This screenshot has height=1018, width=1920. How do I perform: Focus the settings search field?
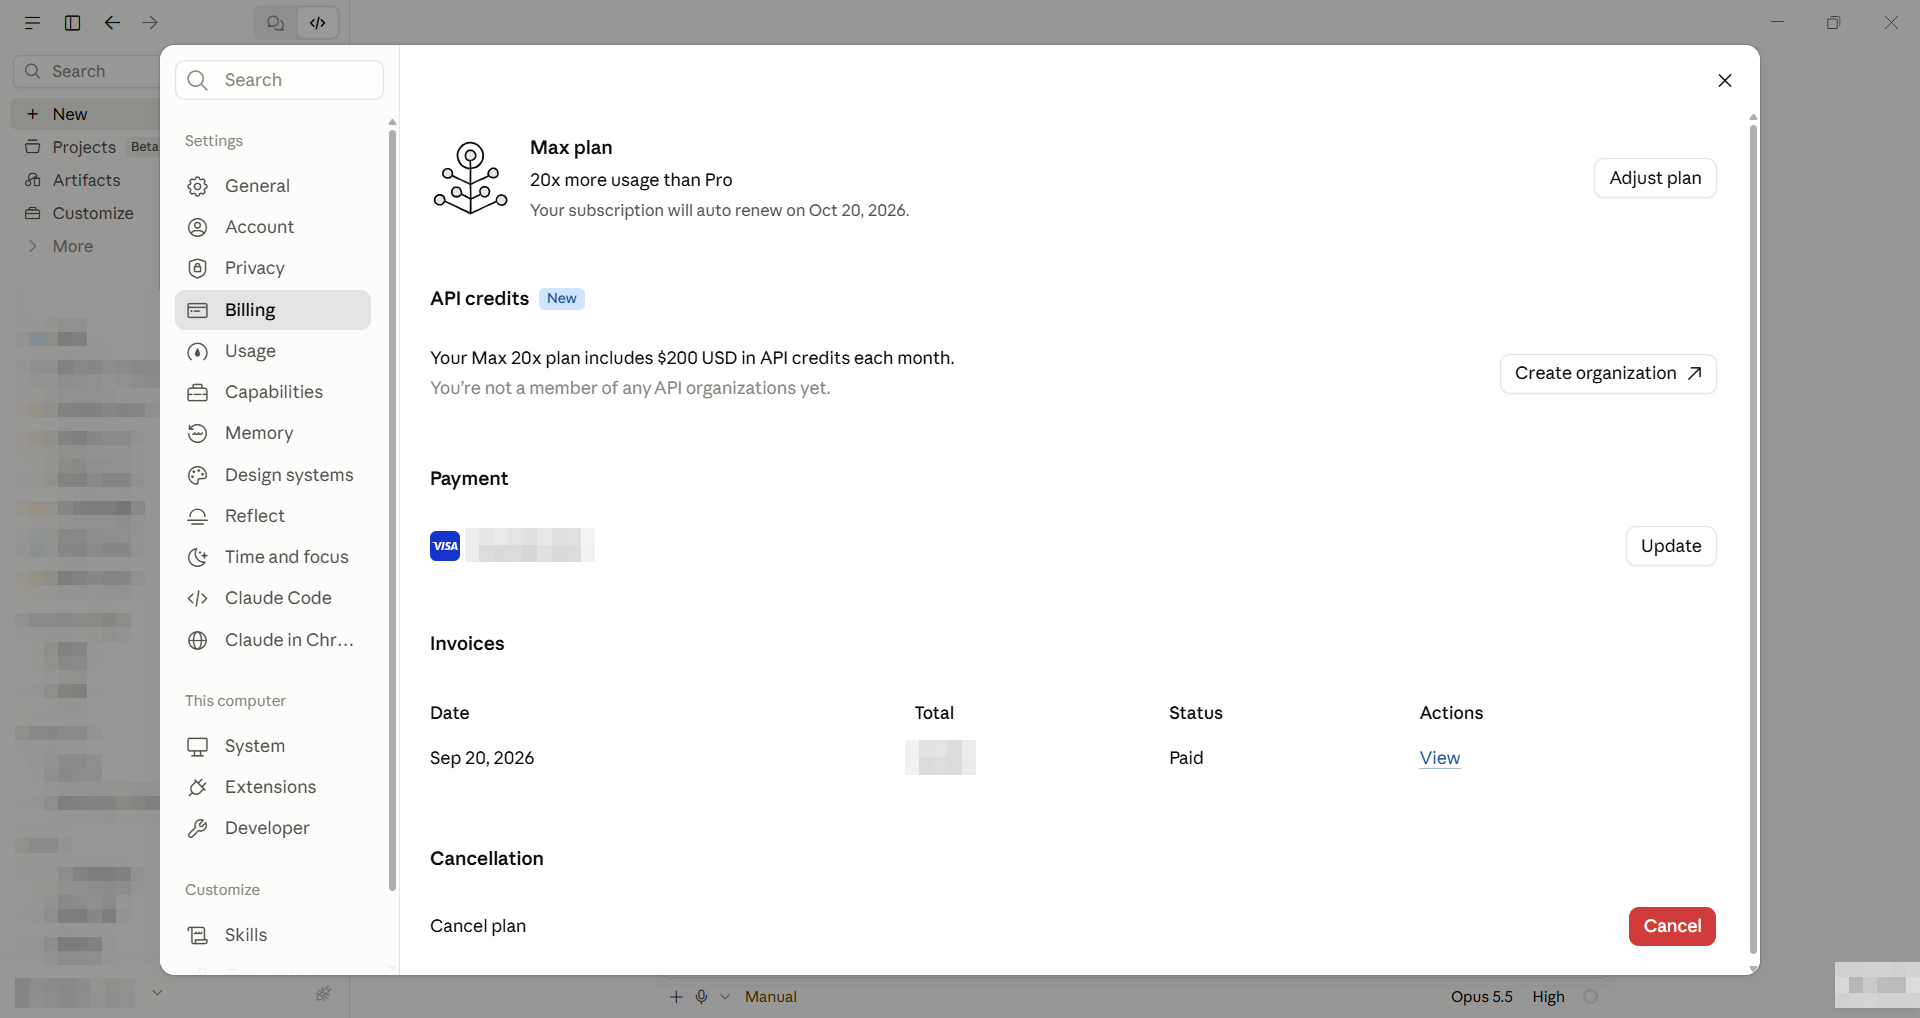(x=279, y=80)
